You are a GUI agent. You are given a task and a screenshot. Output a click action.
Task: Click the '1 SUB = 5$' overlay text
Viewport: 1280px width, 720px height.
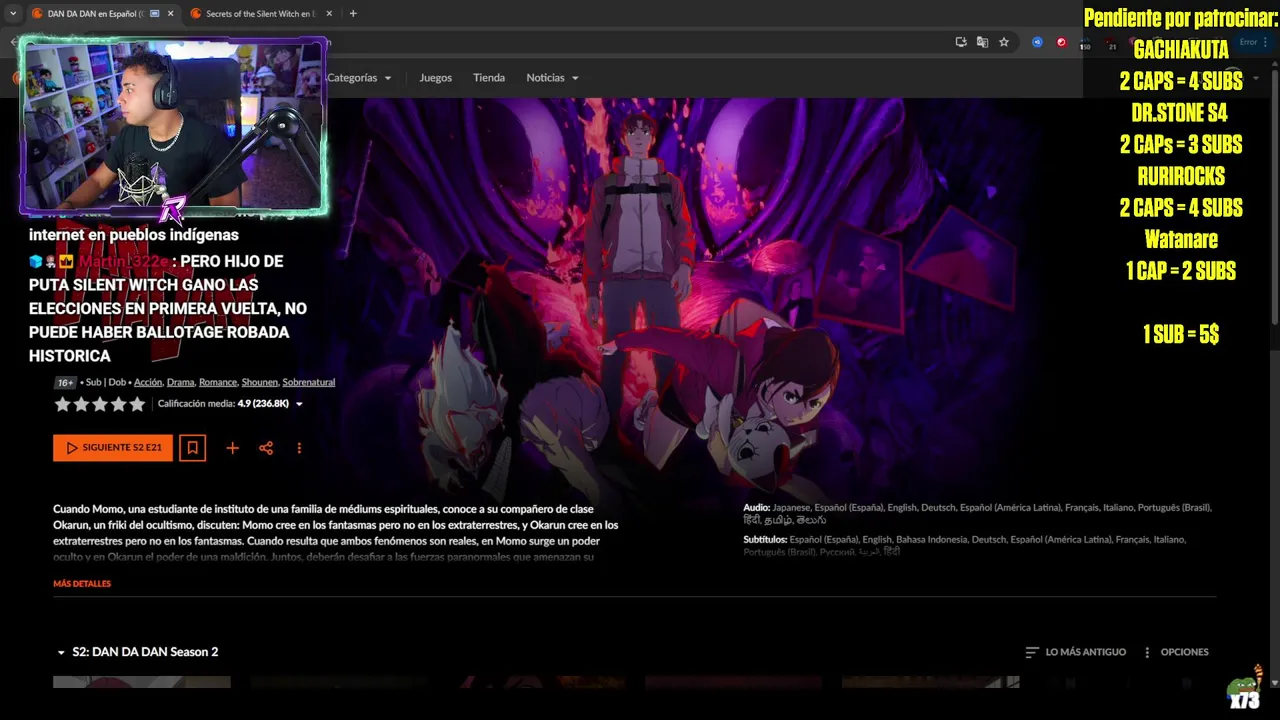(1181, 334)
